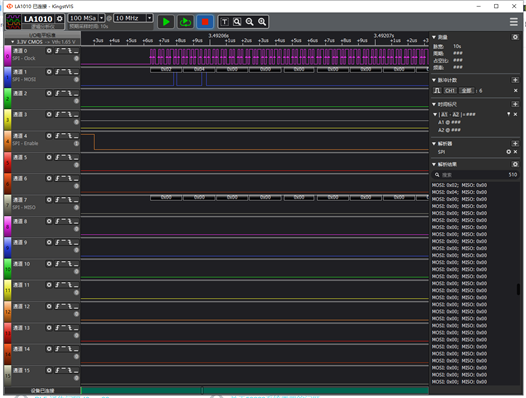Screen dimensions: 526x398
Task: Collapse the A1 - A2 ruler entry
Action: [x=435, y=114]
